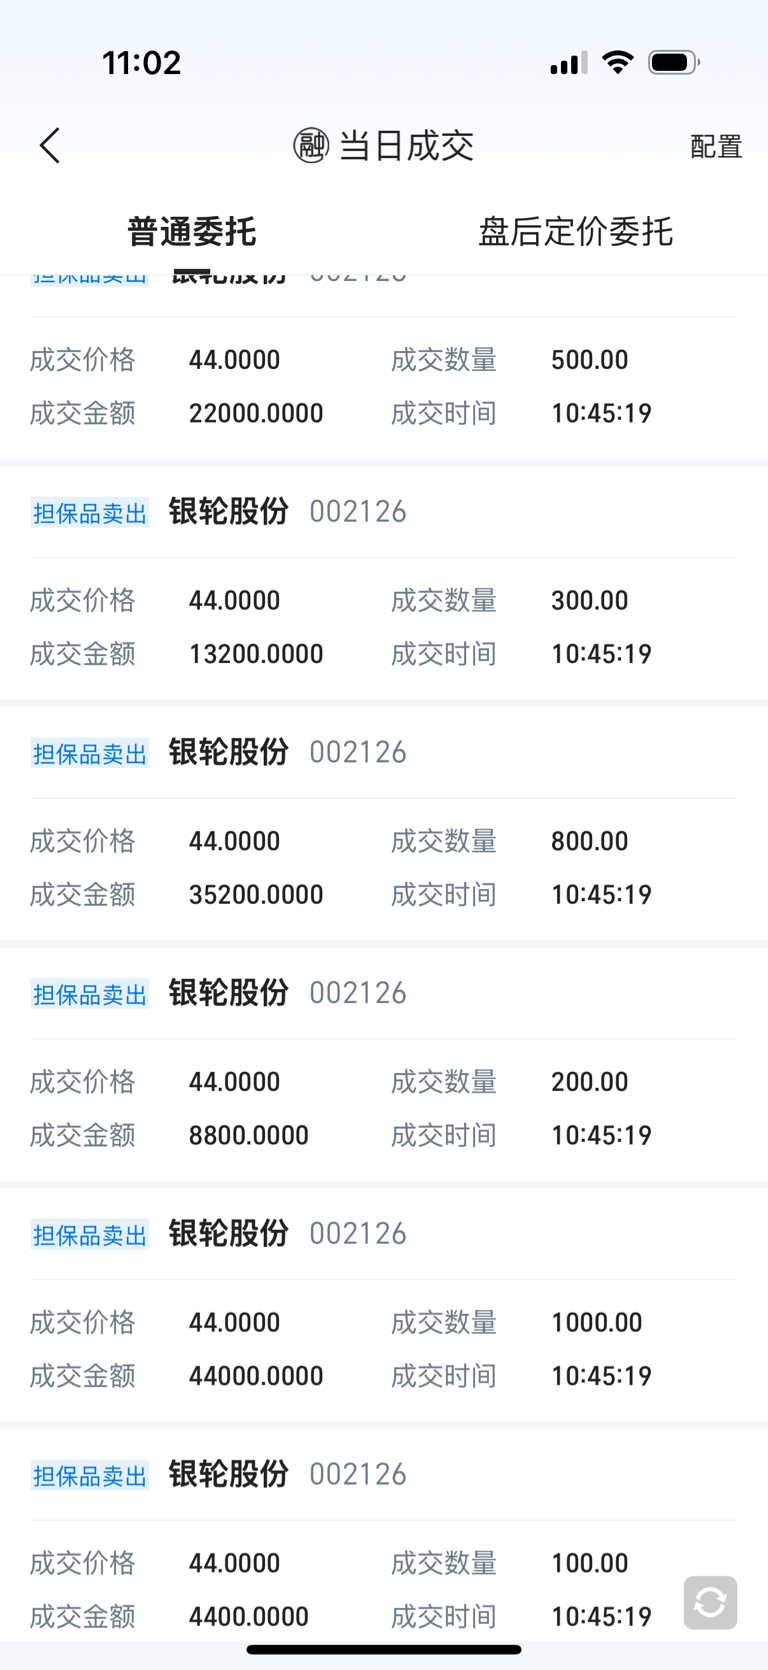Tap the 1000.00 quantity trade entry
This screenshot has height=1670, width=768.
[x=596, y=1322]
